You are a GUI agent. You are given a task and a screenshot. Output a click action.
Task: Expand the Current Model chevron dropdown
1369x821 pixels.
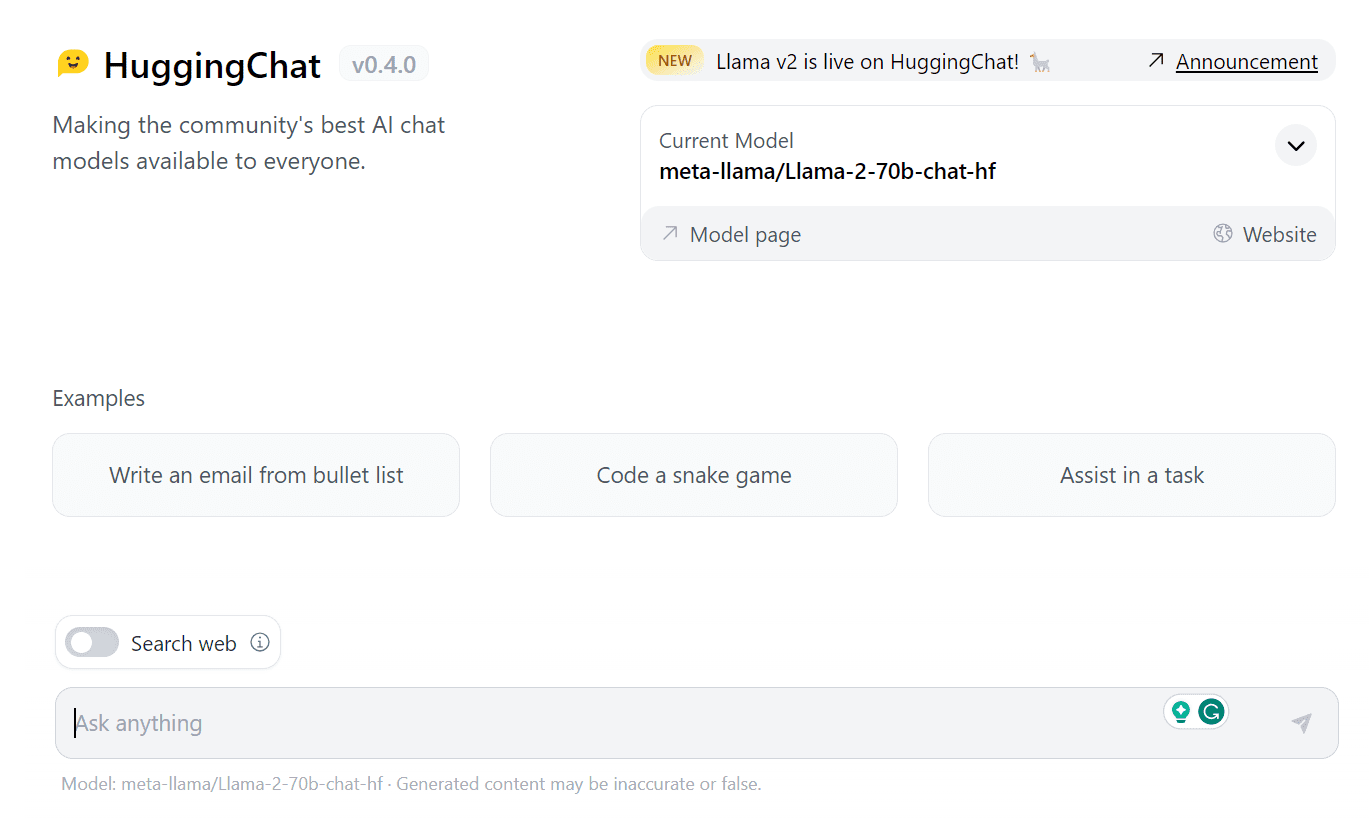click(x=1296, y=146)
